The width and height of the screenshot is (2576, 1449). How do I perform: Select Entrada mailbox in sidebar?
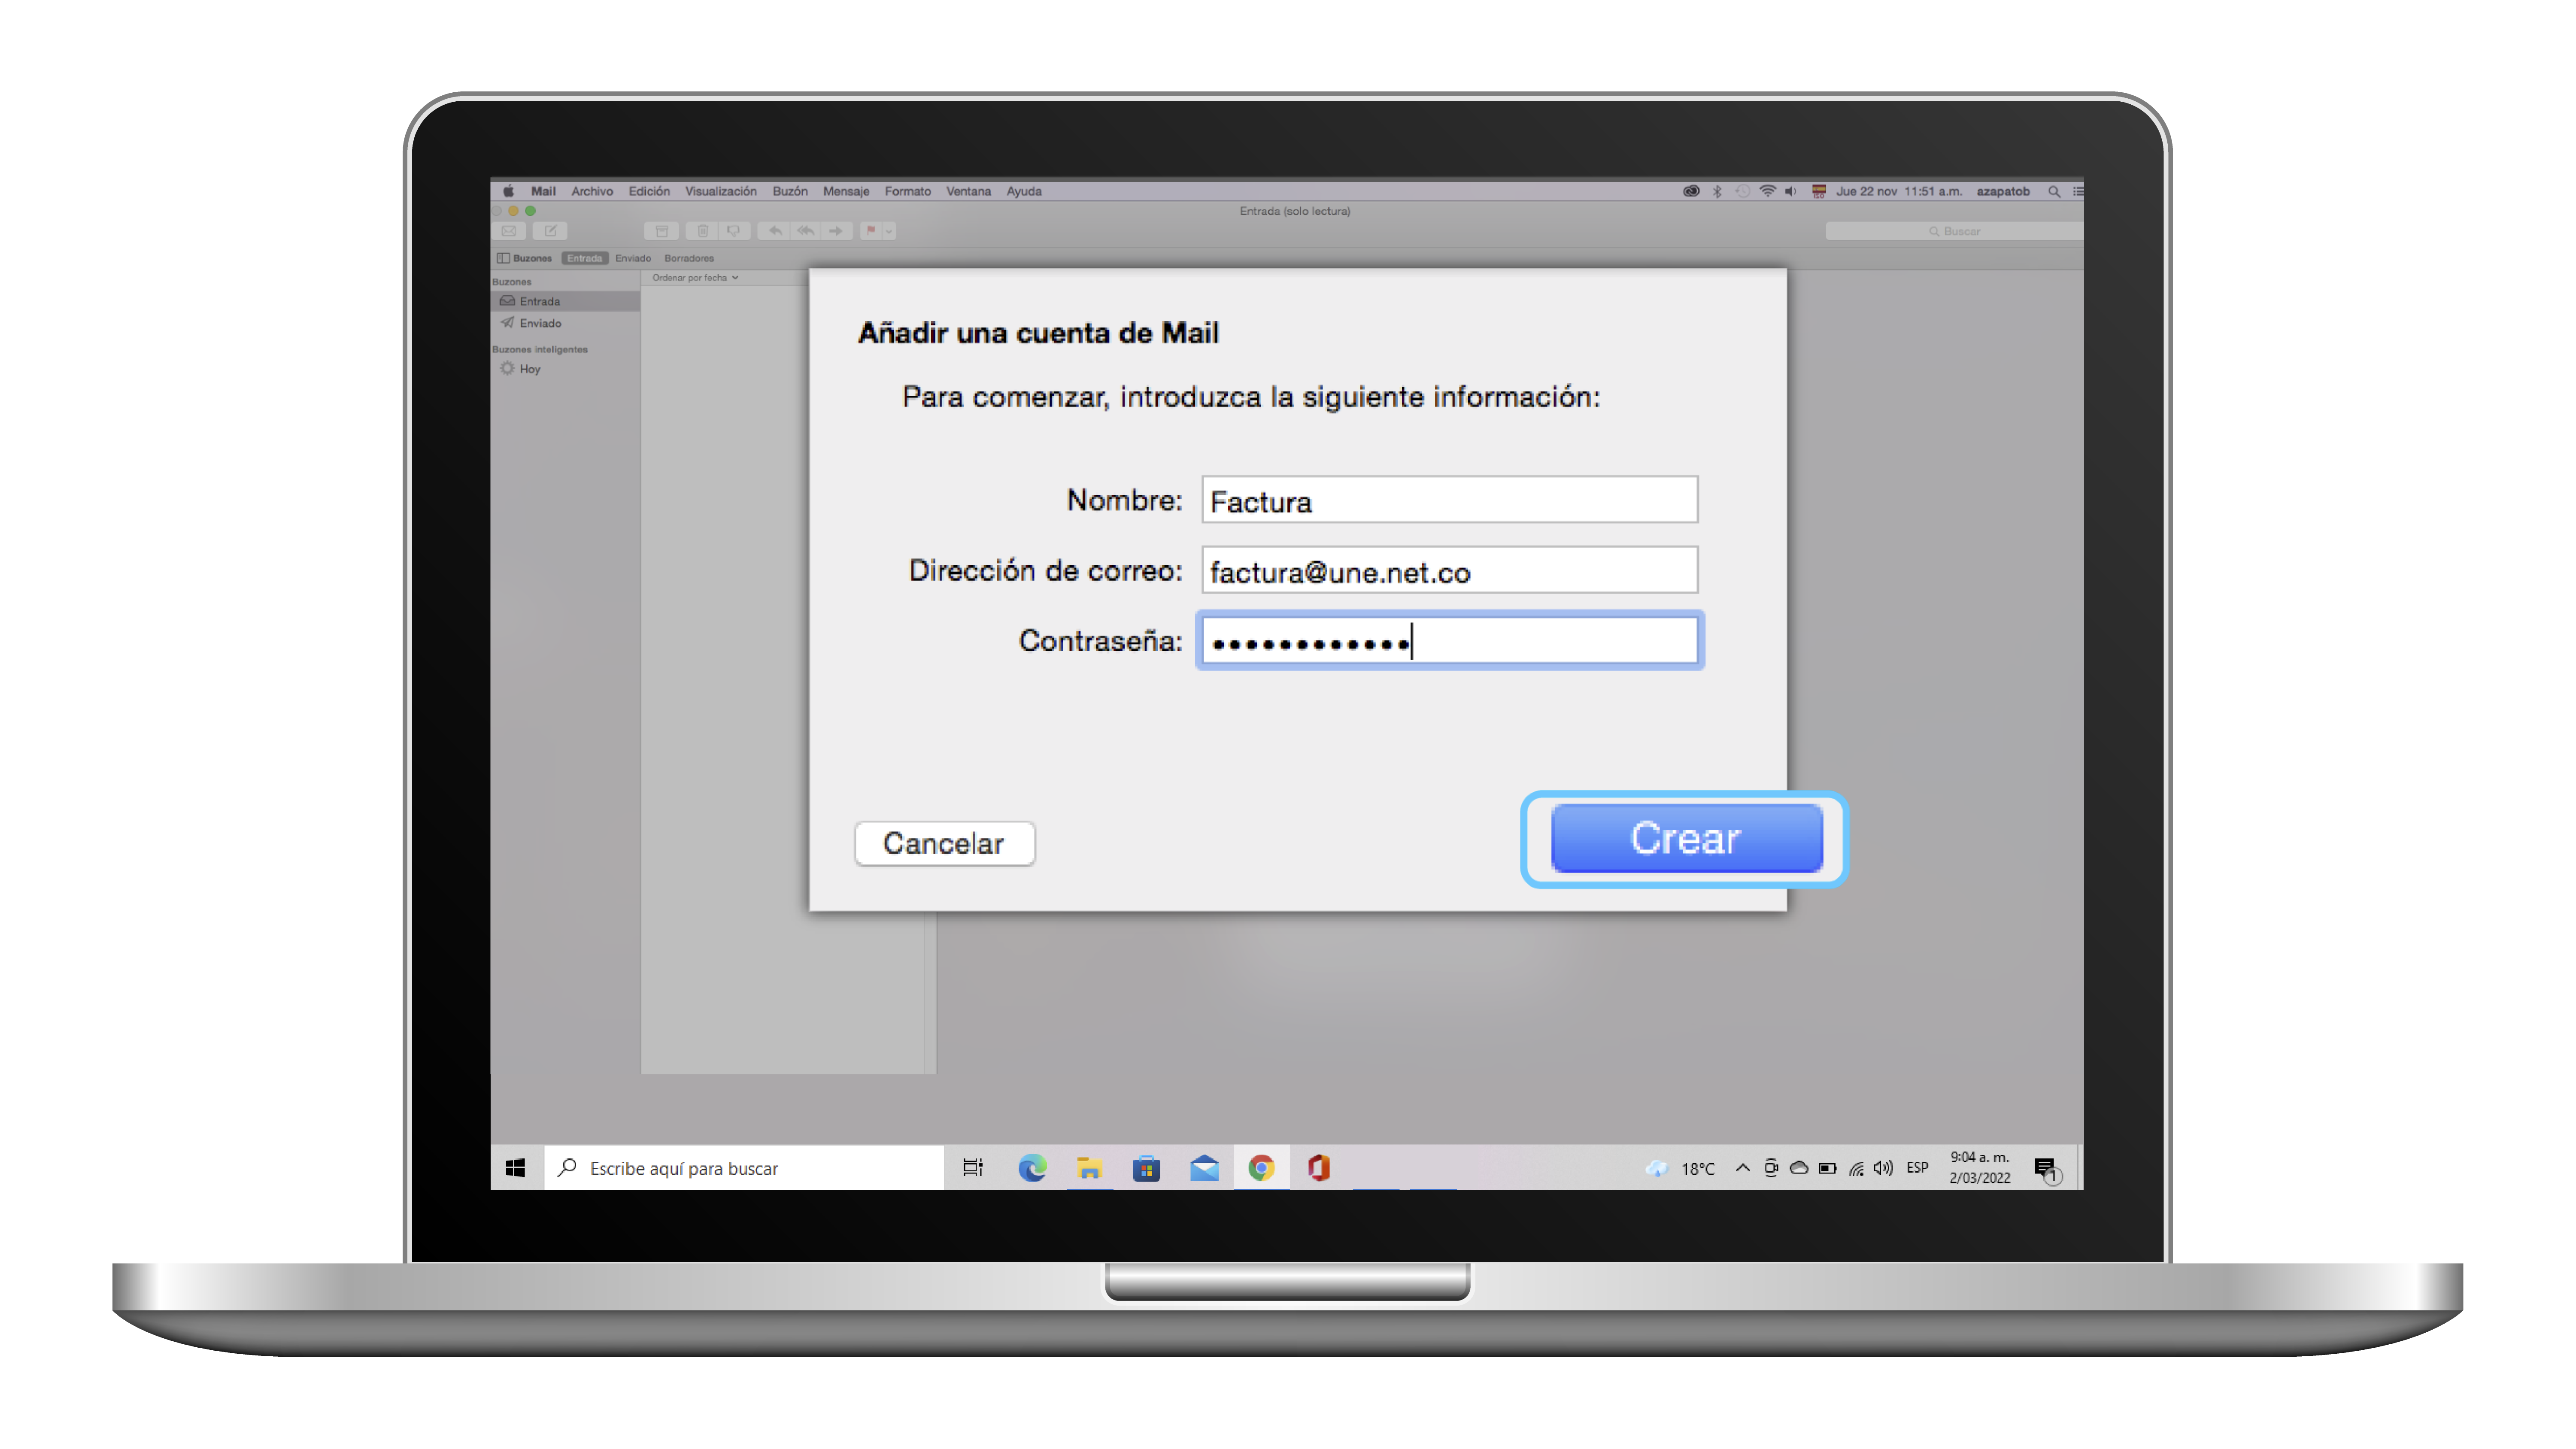(x=565, y=301)
